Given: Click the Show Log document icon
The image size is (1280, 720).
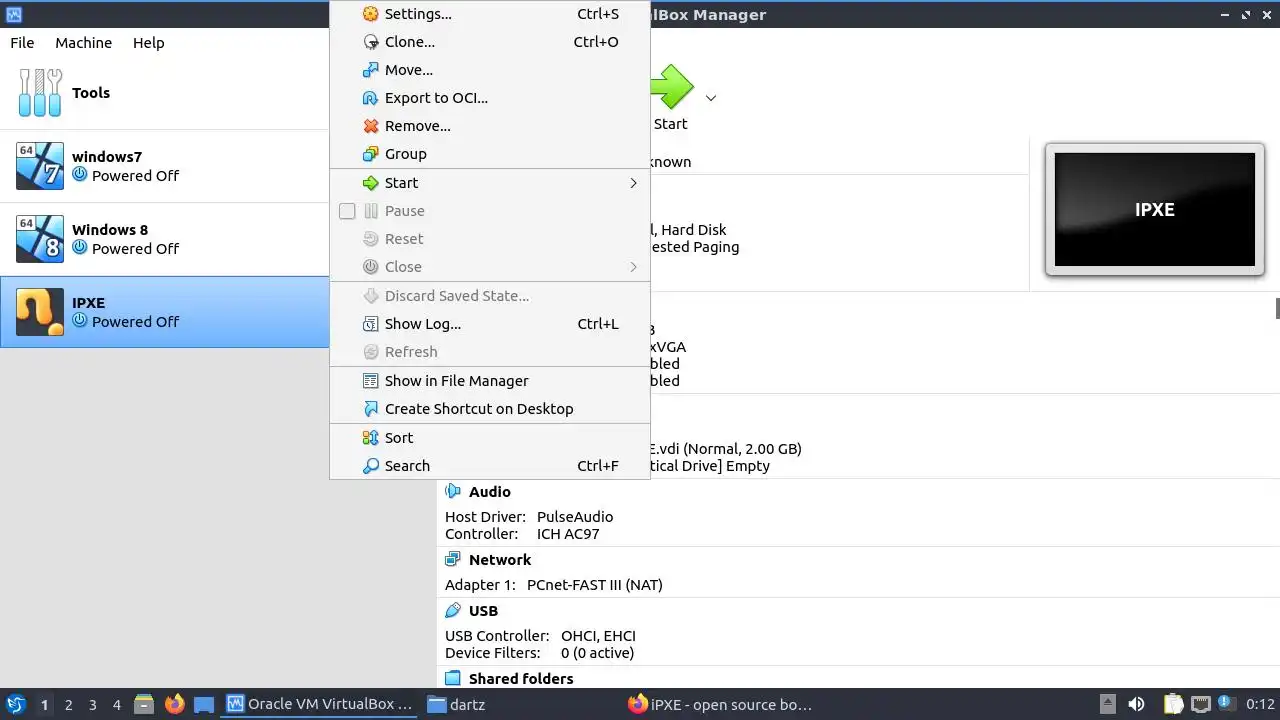Looking at the screenshot, I should (x=370, y=324).
